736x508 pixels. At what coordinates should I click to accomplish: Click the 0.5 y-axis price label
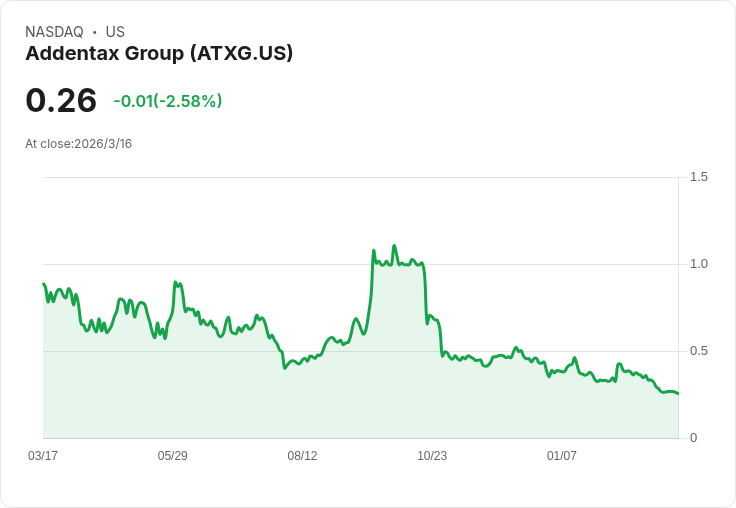(699, 351)
